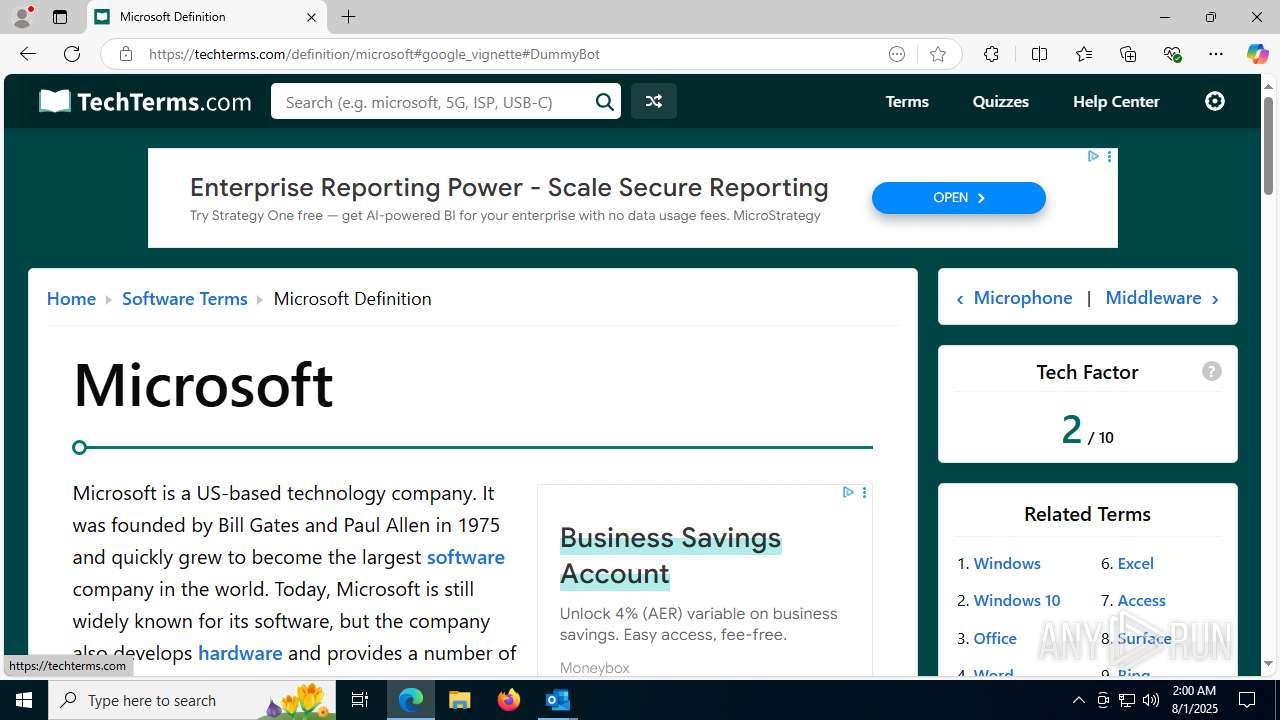Viewport: 1280px width, 720px height.
Task: Click the scrollbar down arrow
Action: [x=1269, y=664]
